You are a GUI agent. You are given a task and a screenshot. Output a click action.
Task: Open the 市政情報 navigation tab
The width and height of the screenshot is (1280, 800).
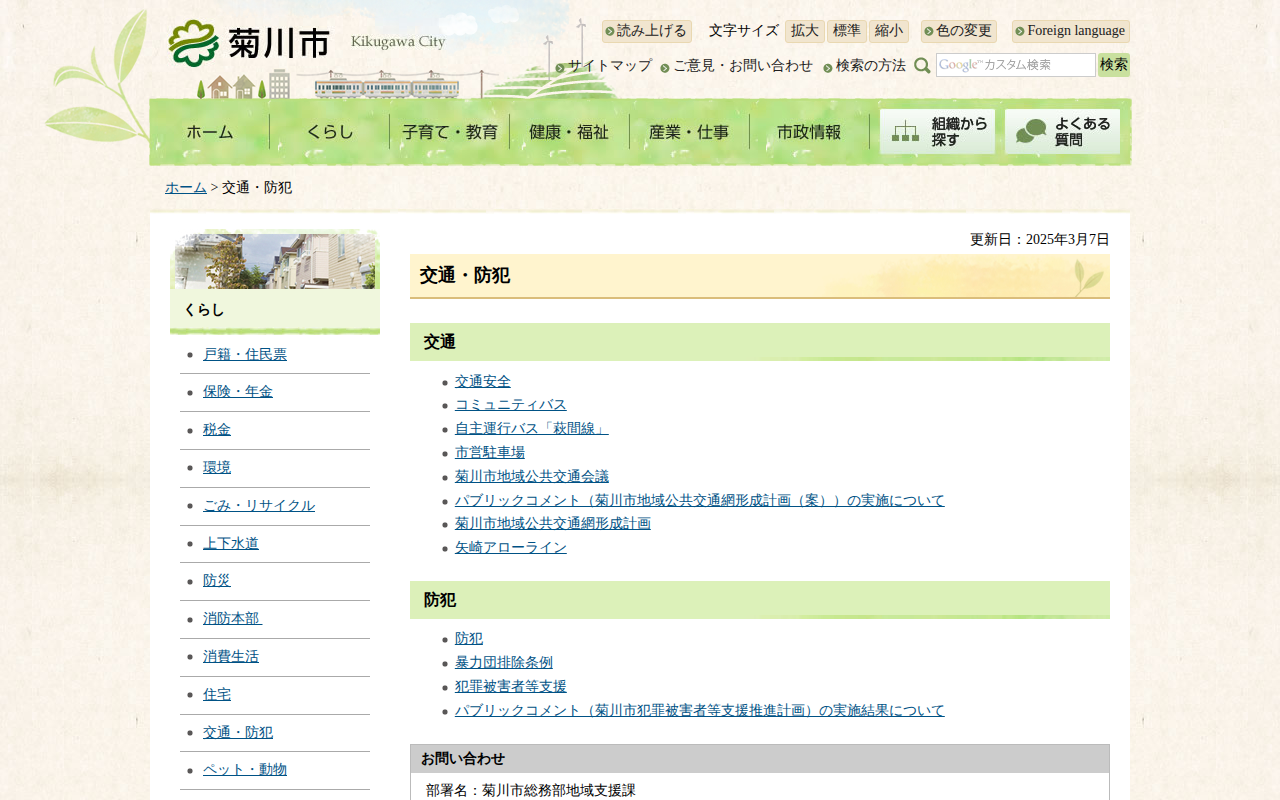pos(810,131)
